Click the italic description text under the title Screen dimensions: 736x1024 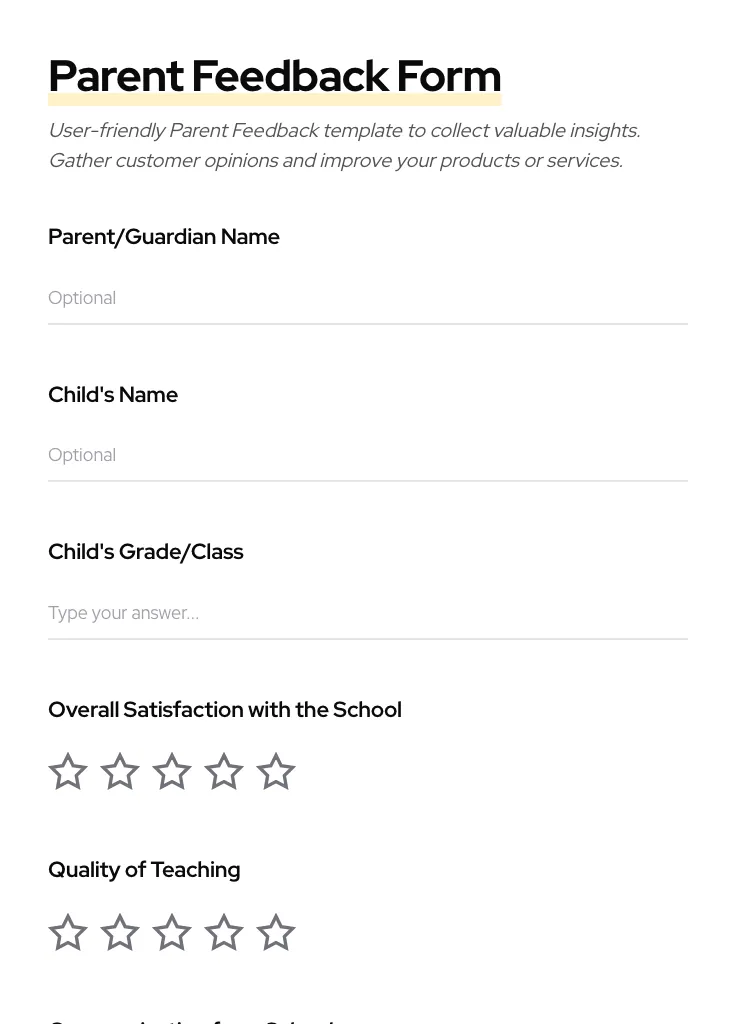coord(344,145)
